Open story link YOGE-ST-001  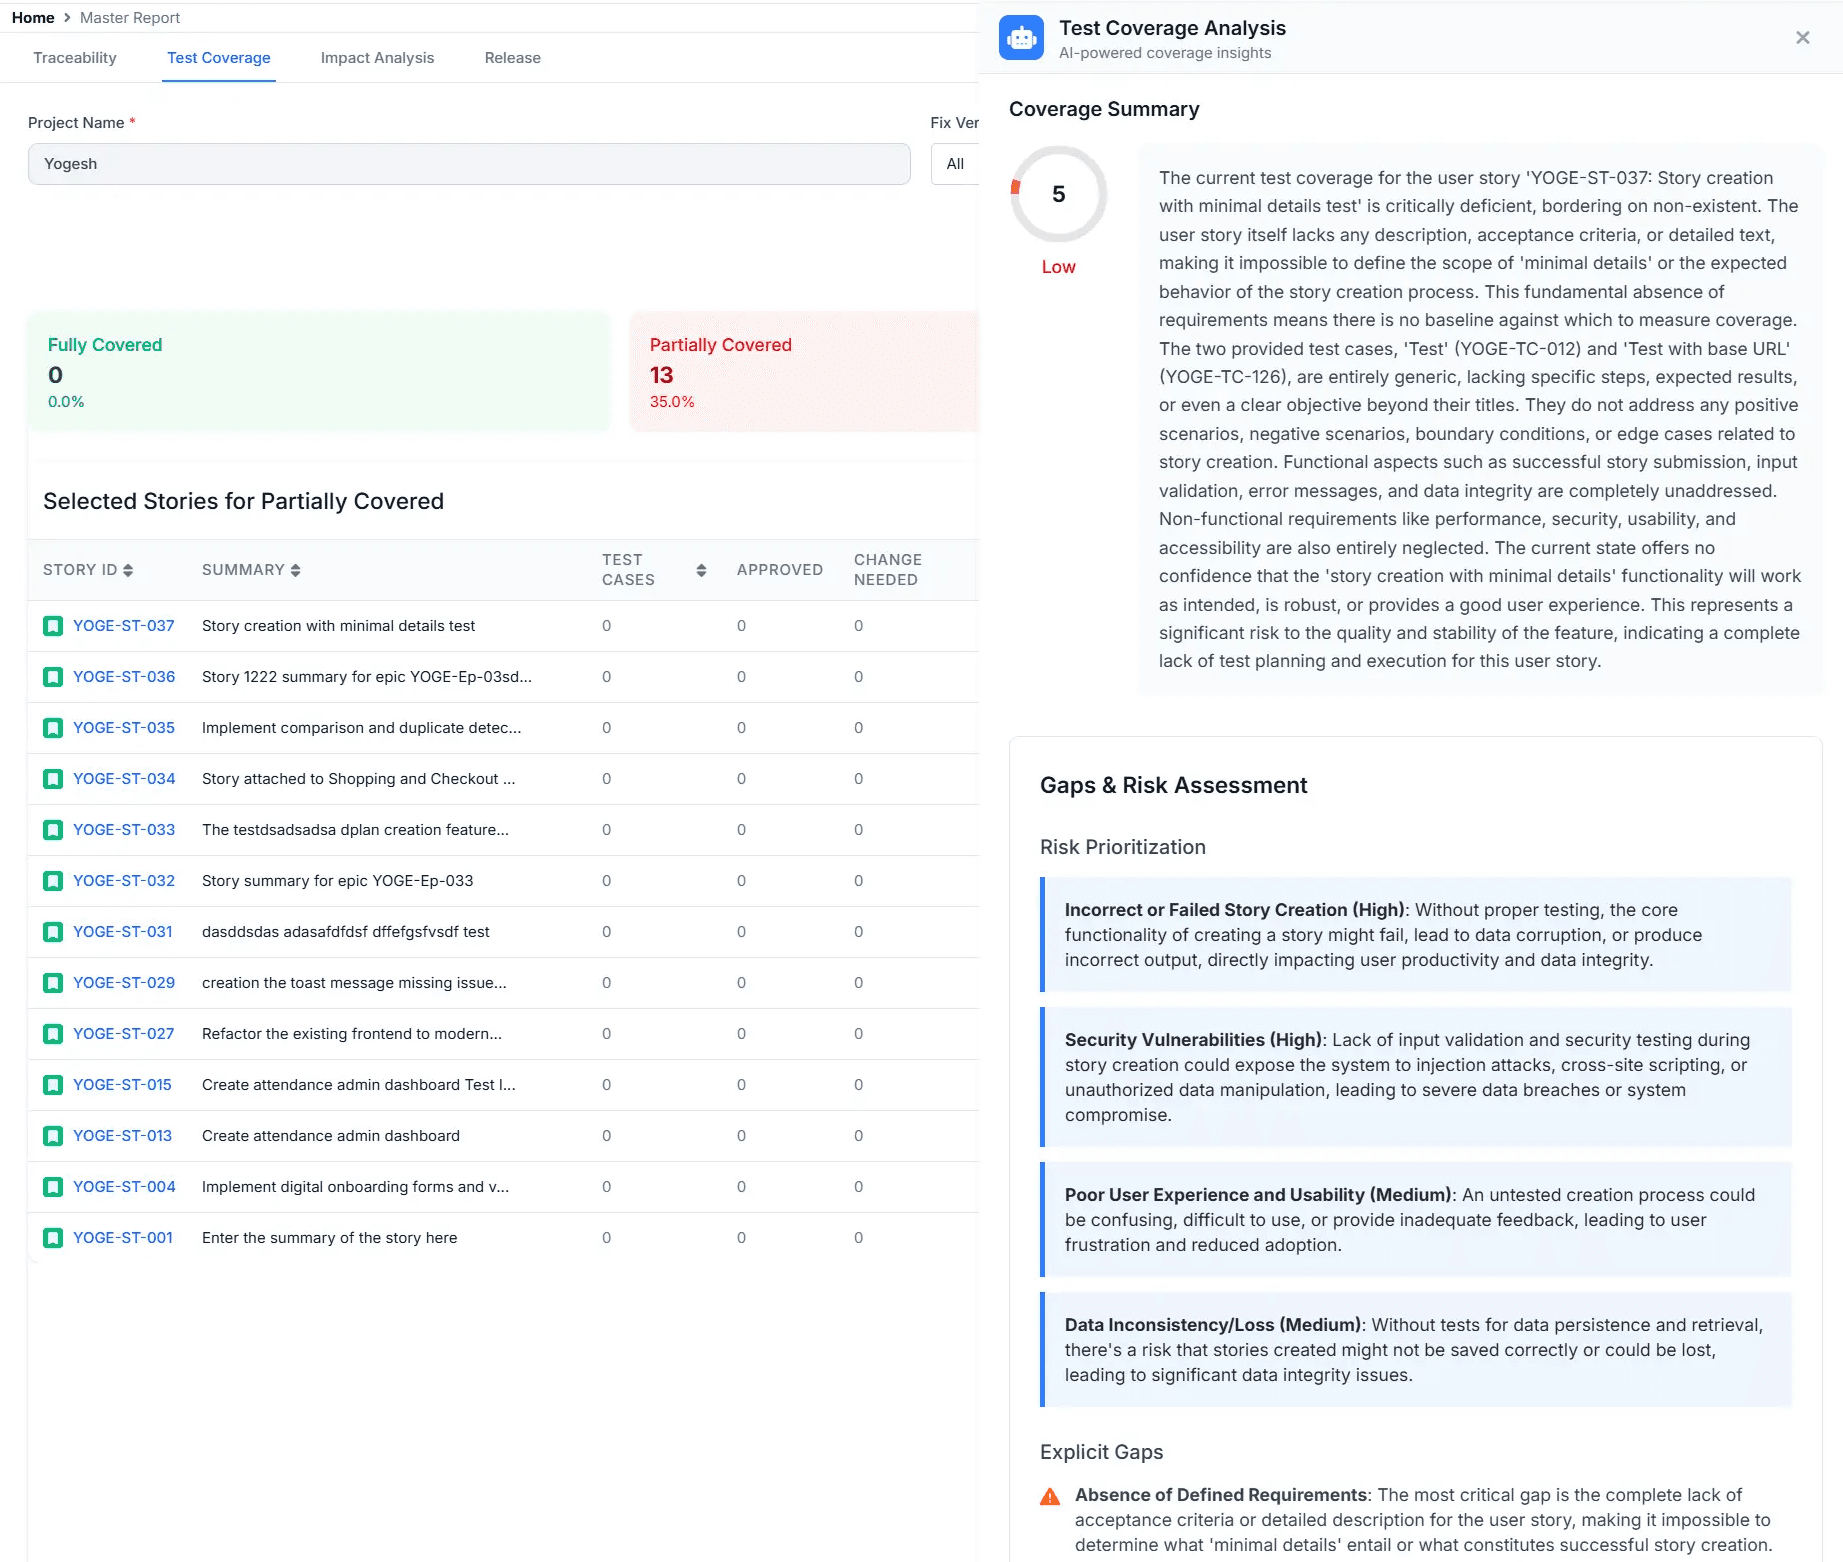123,1238
